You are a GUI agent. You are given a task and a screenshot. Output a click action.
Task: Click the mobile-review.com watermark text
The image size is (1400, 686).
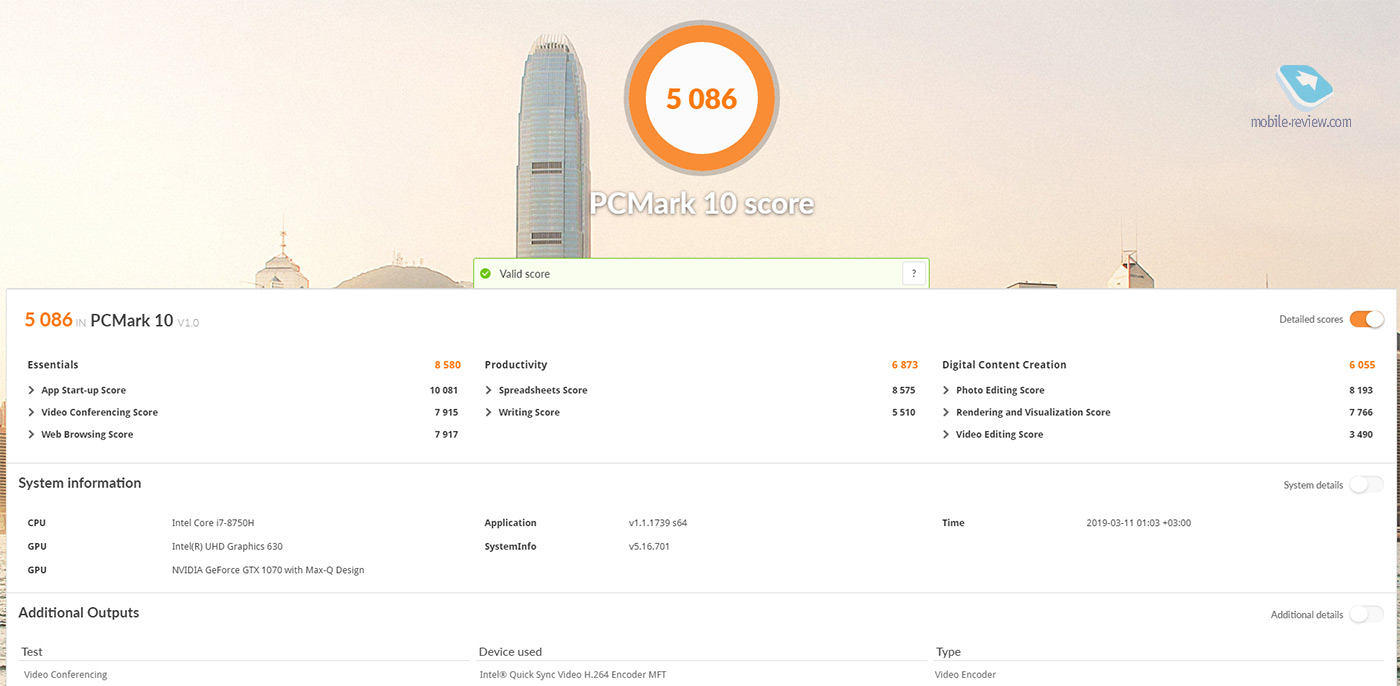point(1301,122)
